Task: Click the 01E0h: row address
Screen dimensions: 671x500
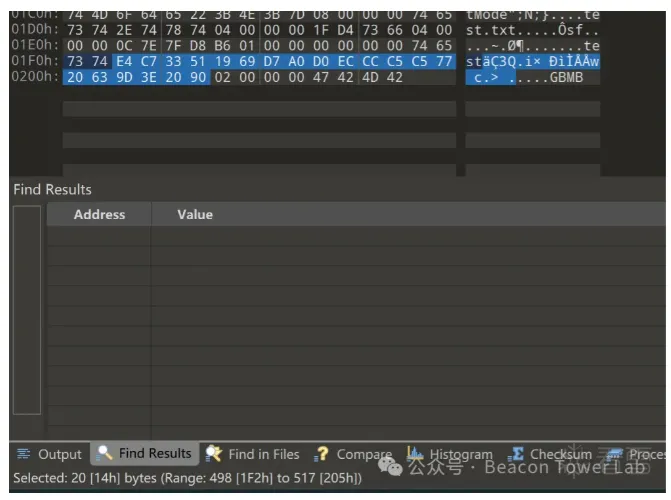Action: pyautogui.click(x=35, y=45)
